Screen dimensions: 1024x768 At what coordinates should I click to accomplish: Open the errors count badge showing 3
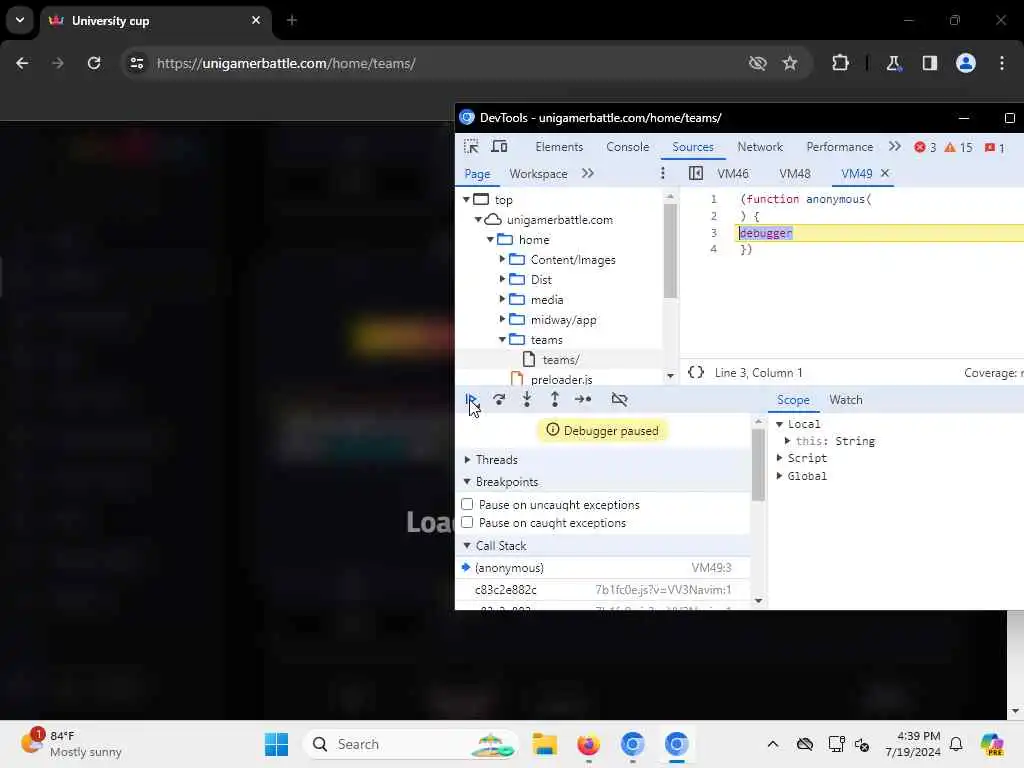pyautogui.click(x=925, y=147)
